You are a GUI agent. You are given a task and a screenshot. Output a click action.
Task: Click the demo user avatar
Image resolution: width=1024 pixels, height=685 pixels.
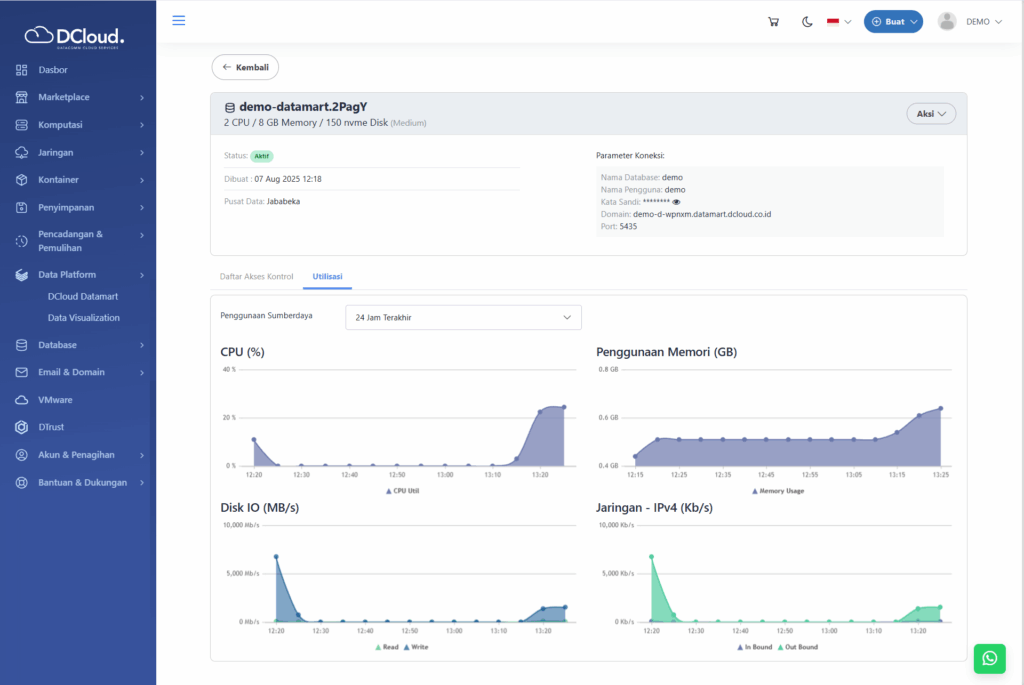(947, 22)
